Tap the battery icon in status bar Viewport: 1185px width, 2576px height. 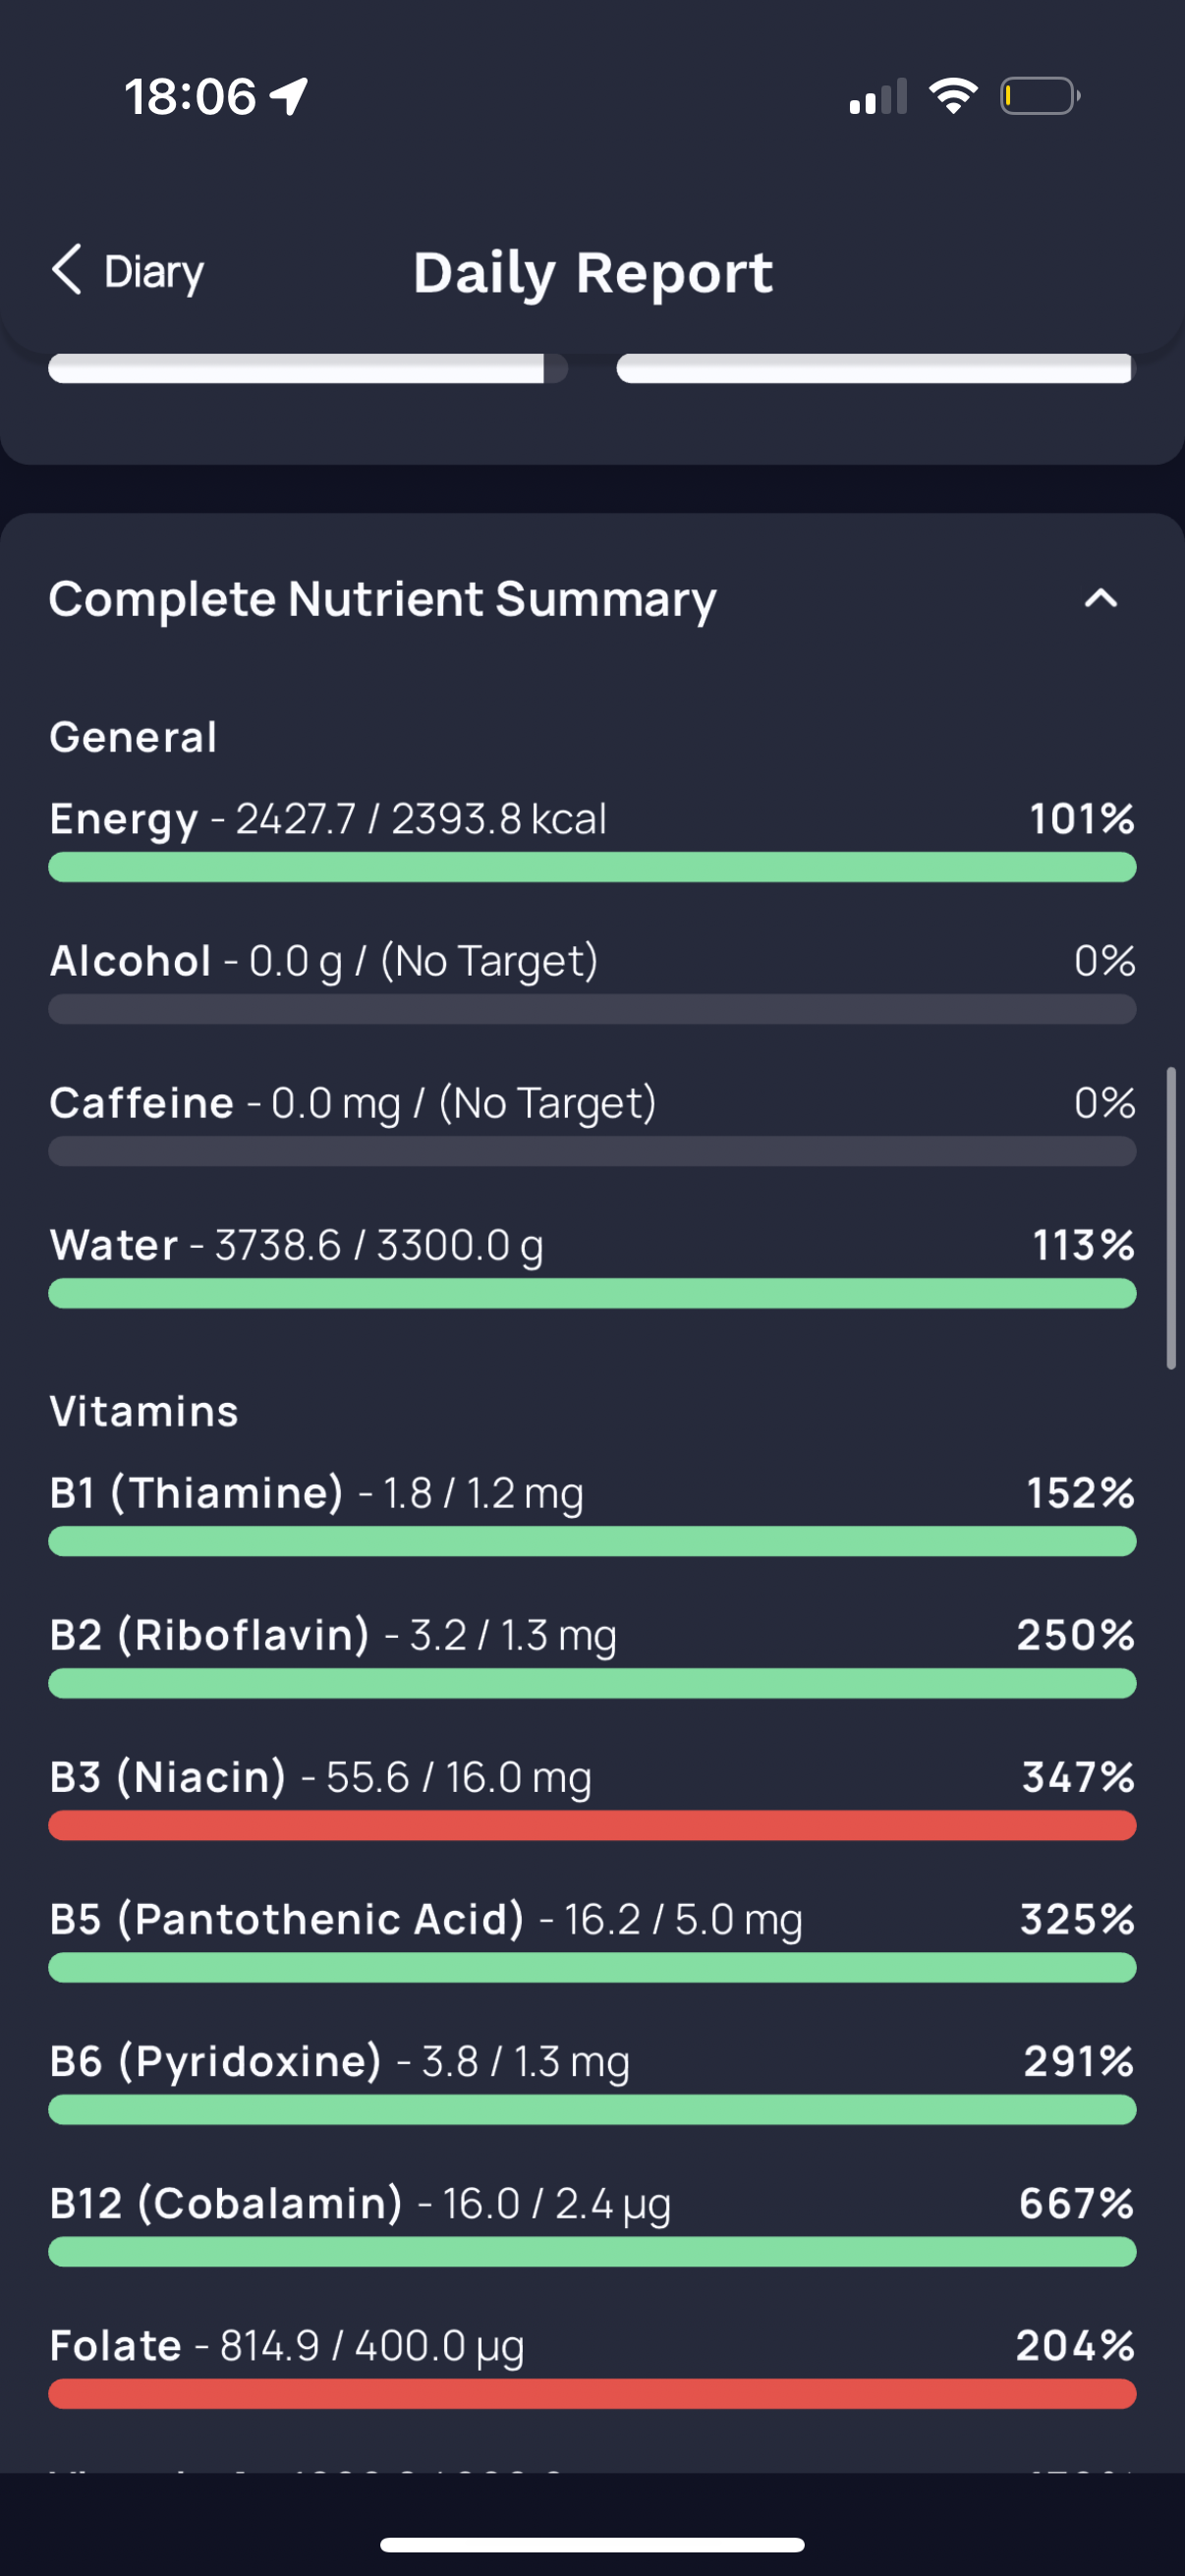(x=1039, y=96)
